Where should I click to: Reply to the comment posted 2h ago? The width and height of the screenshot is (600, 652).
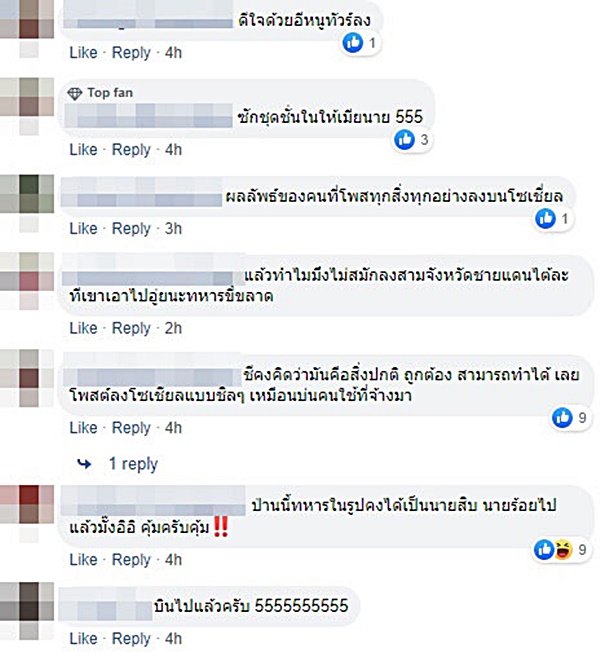click(x=131, y=328)
